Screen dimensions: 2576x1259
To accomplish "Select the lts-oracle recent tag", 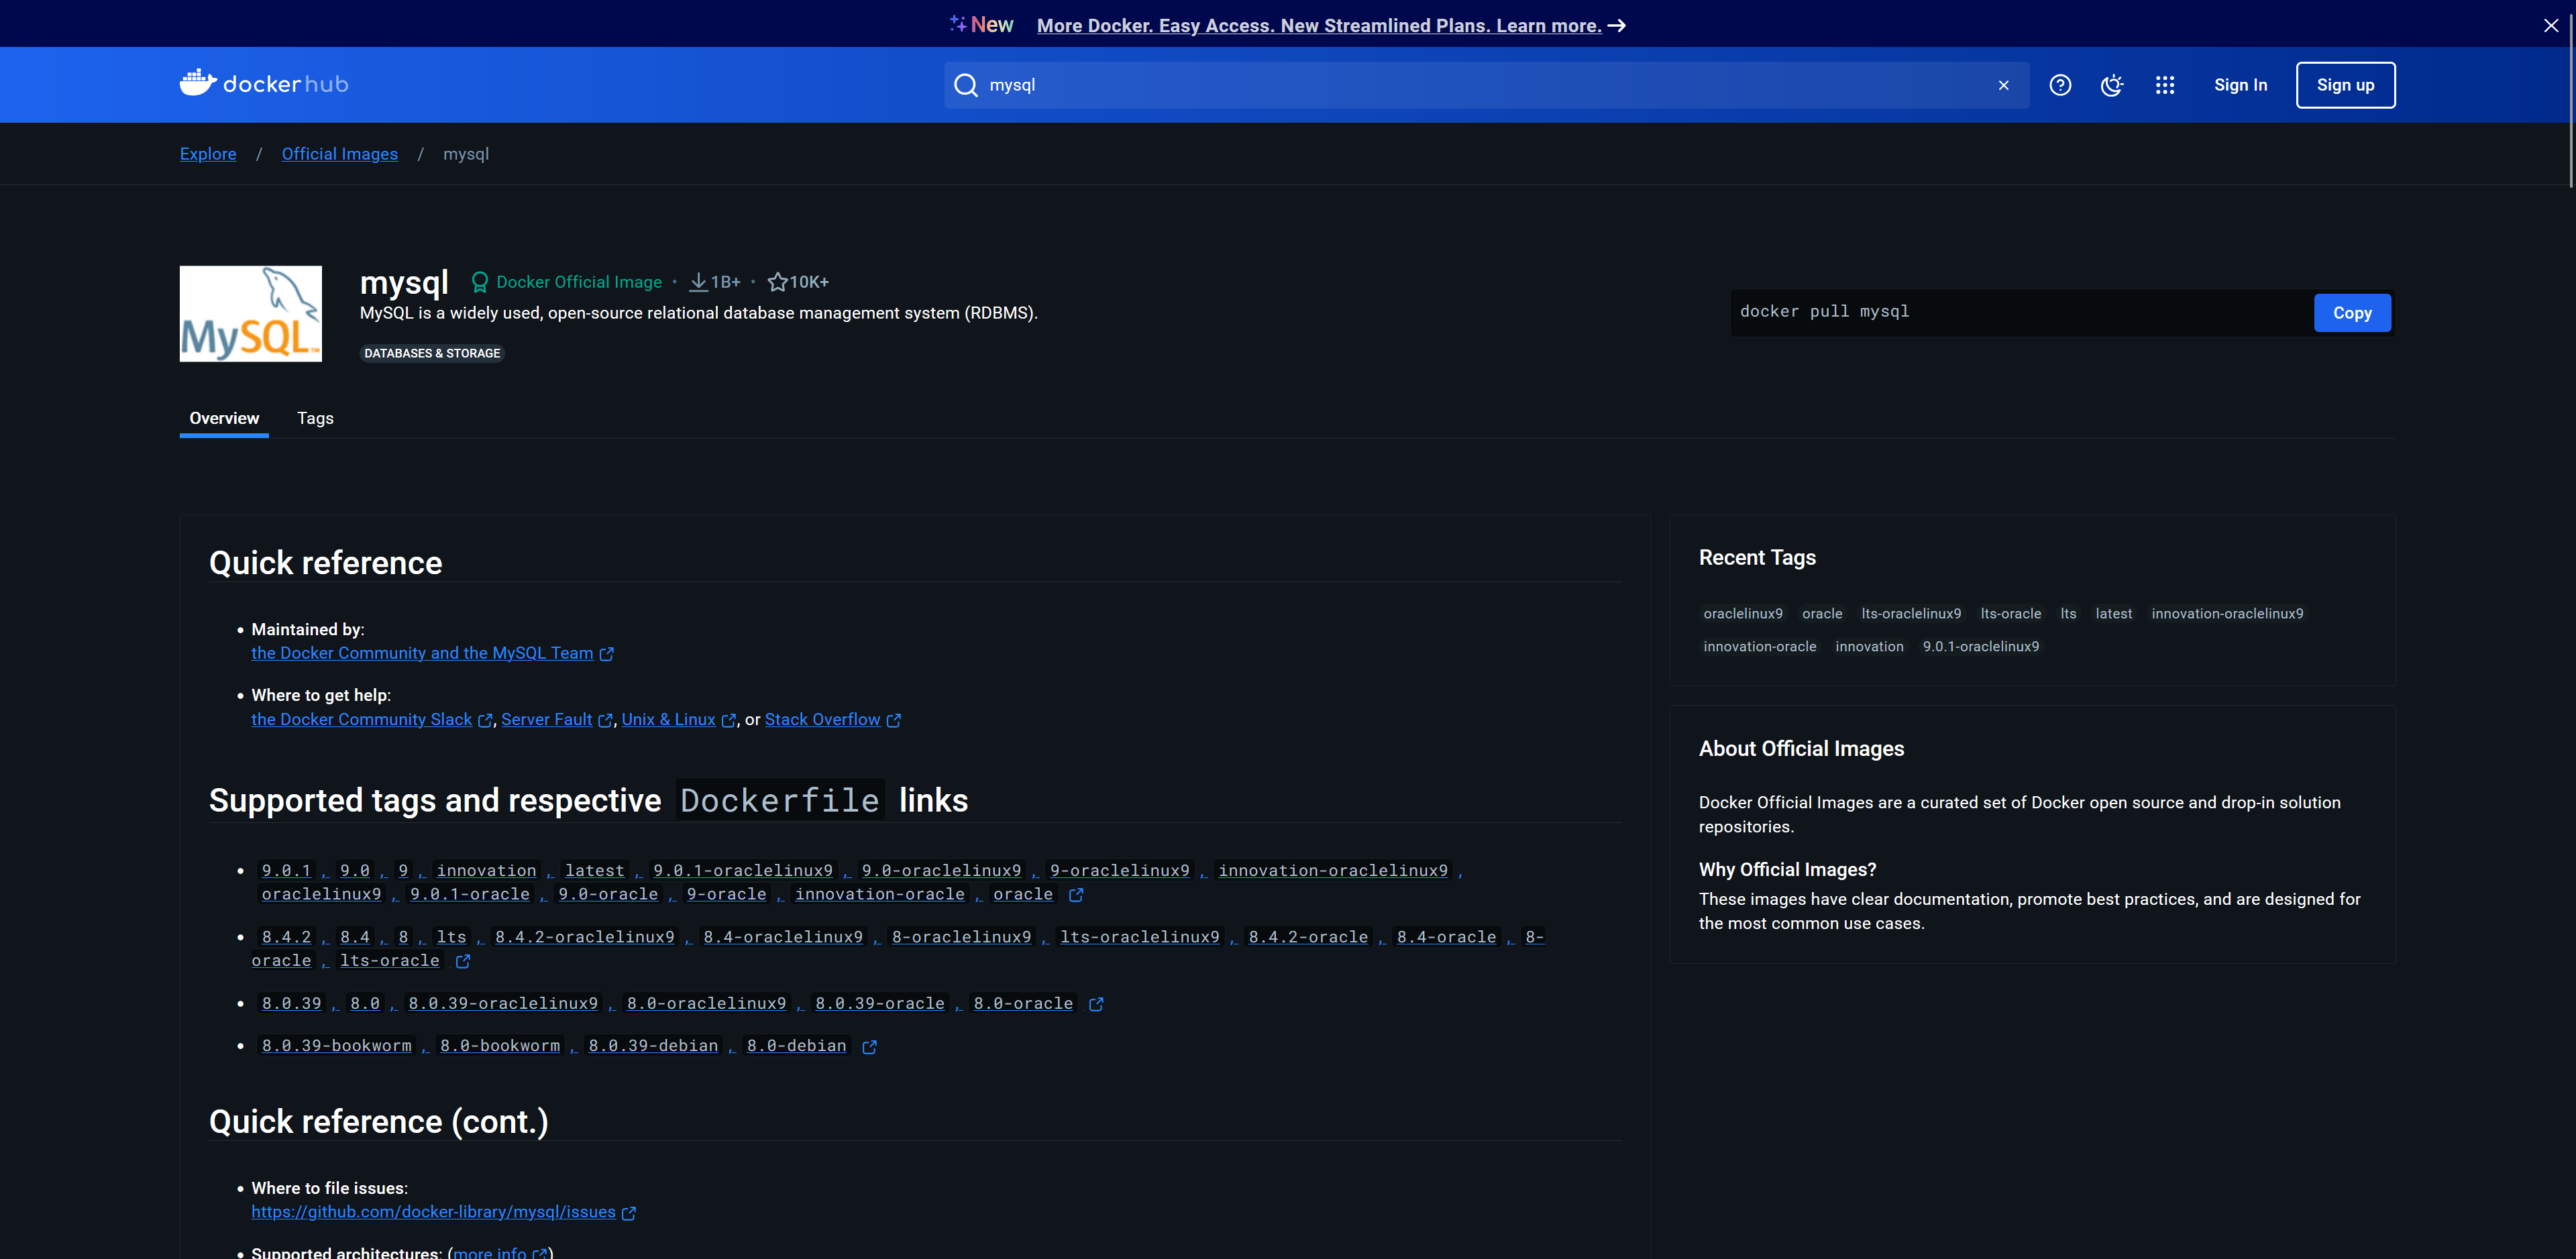I will [x=2011, y=614].
